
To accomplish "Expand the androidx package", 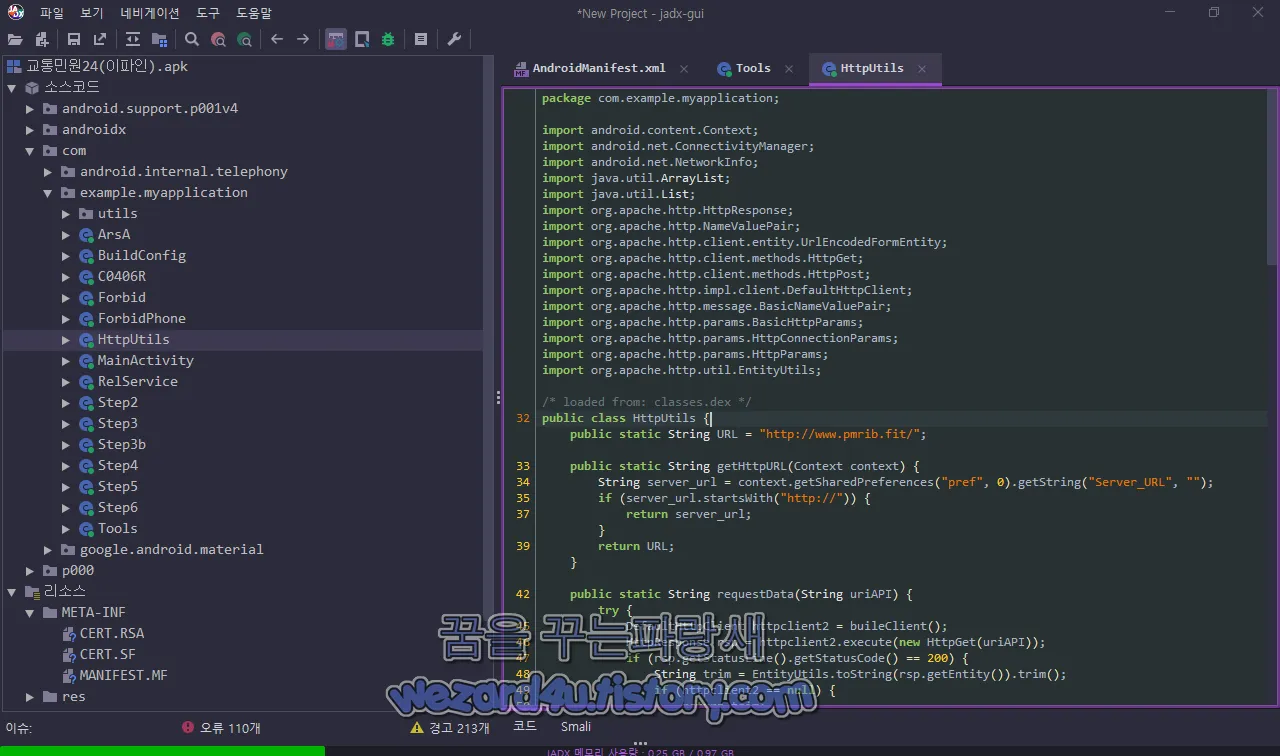I will (30, 130).
